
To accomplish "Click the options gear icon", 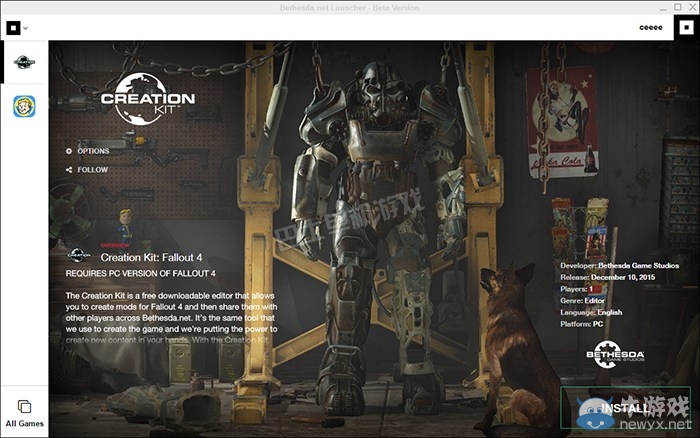I will click(69, 151).
